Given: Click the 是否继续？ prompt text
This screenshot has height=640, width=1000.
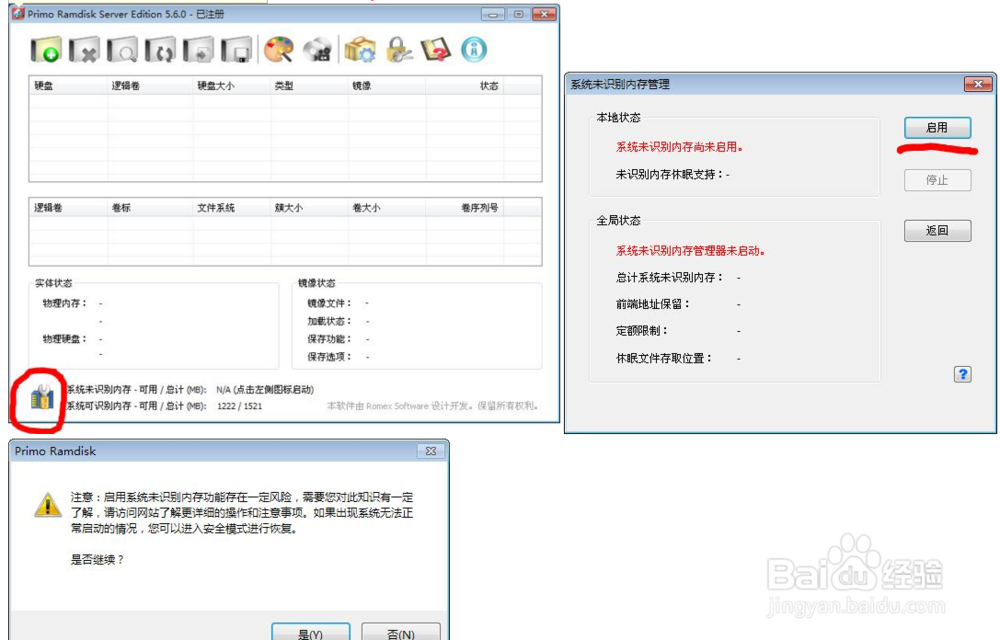Looking at the screenshot, I should click(98, 560).
